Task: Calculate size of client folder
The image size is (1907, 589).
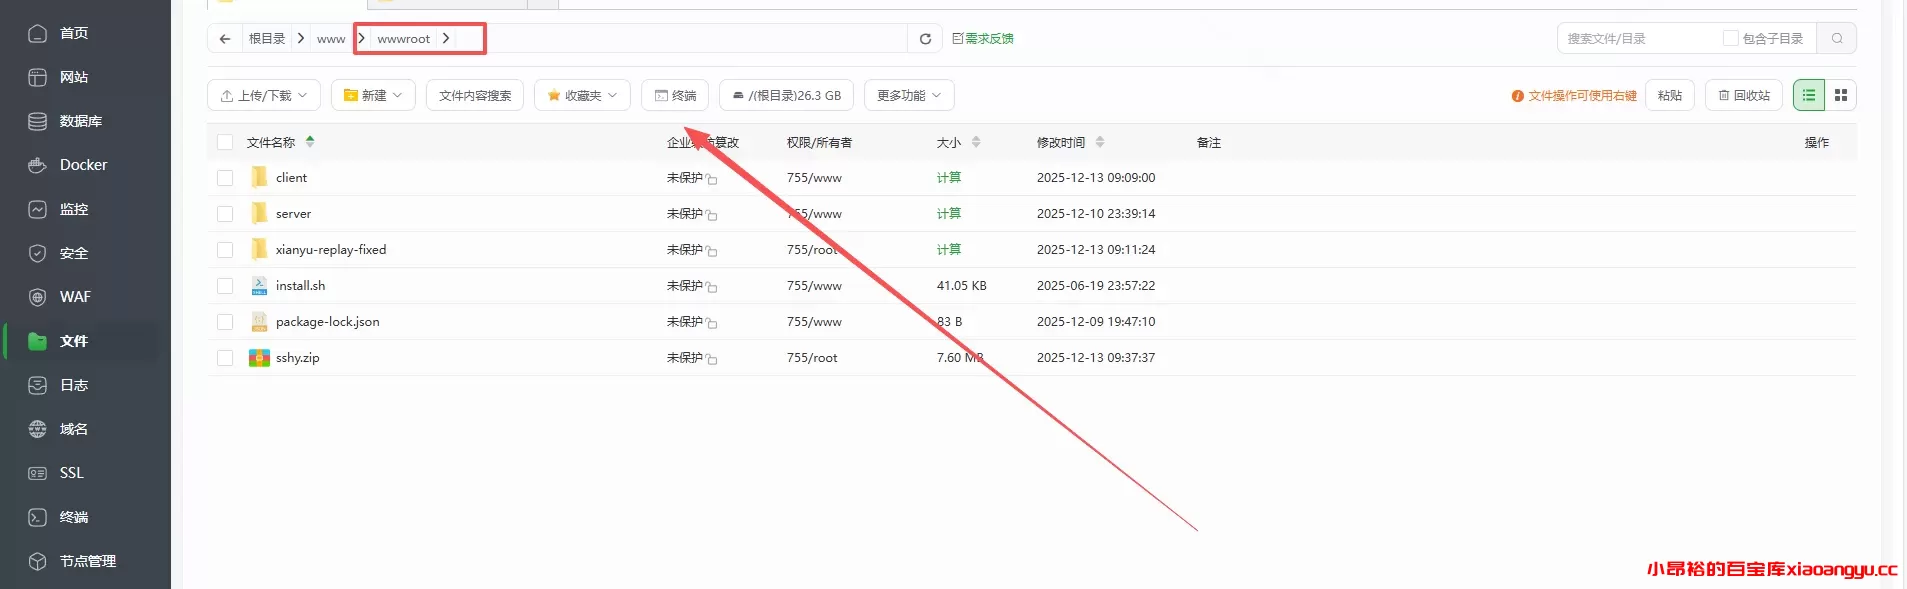Action: (949, 177)
